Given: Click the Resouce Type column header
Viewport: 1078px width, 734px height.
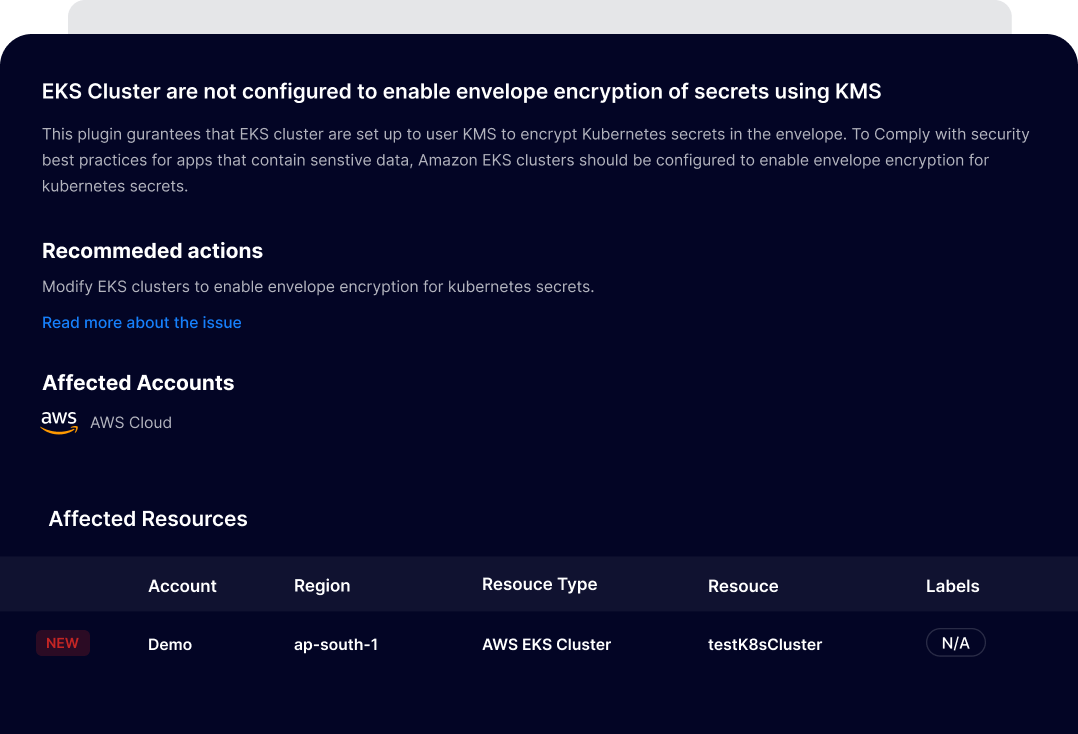Looking at the screenshot, I should [539, 585].
